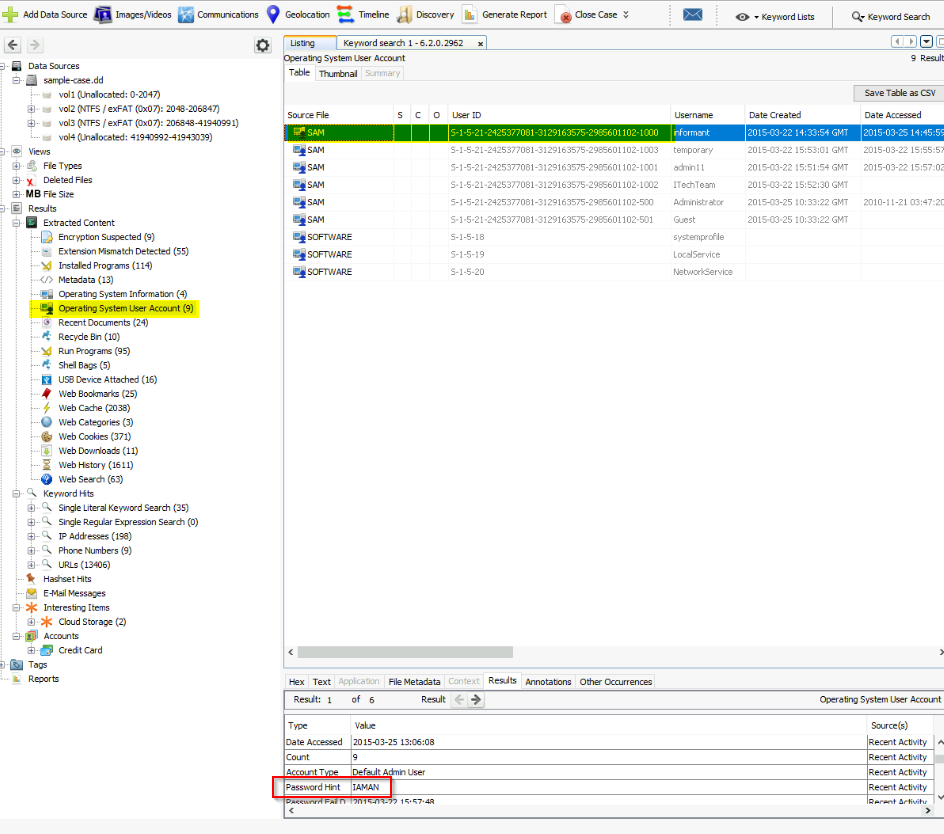
Task: Click Save Table as CSV button
Action: (x=899, y=93)
